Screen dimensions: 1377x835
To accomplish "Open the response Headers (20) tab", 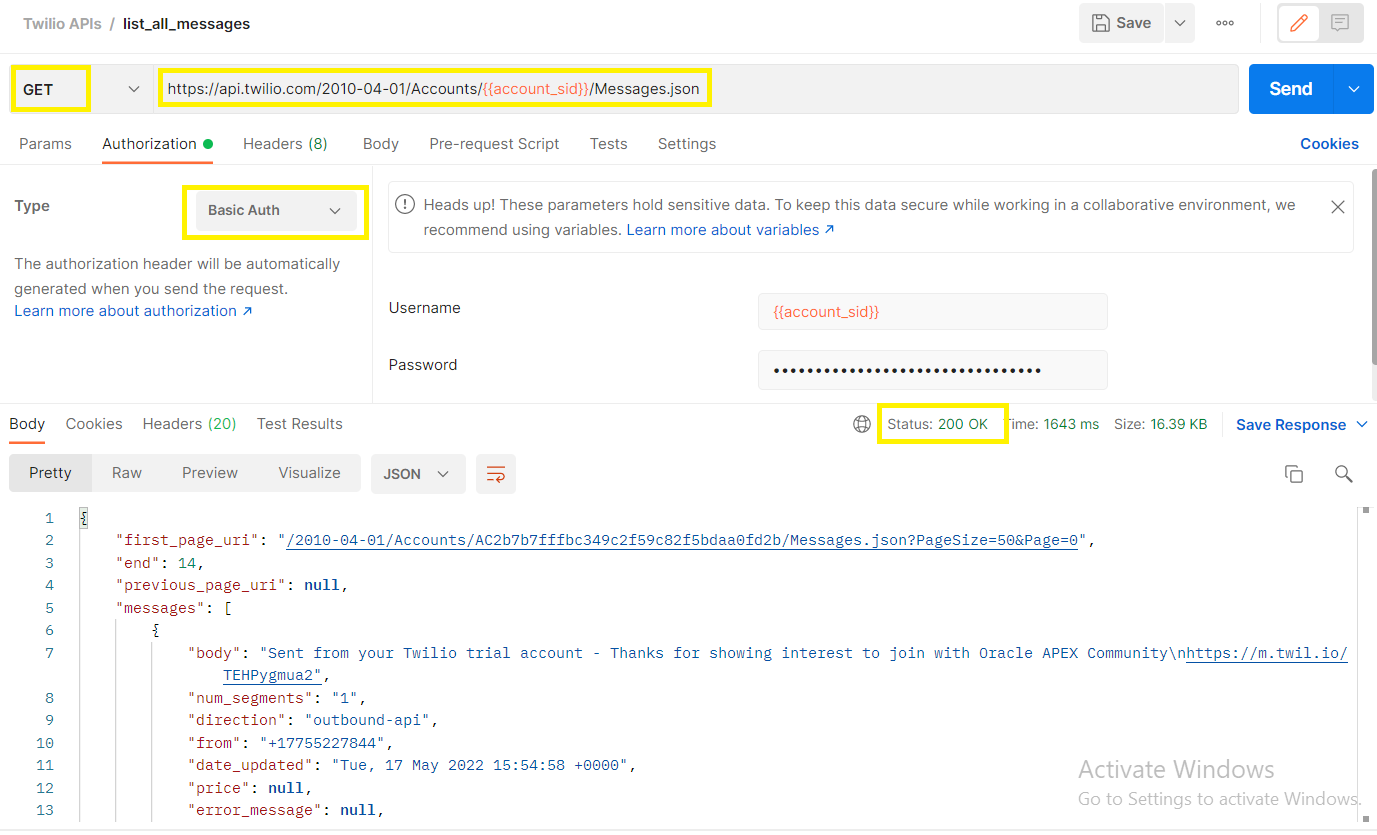I will [x=189, y=424].
